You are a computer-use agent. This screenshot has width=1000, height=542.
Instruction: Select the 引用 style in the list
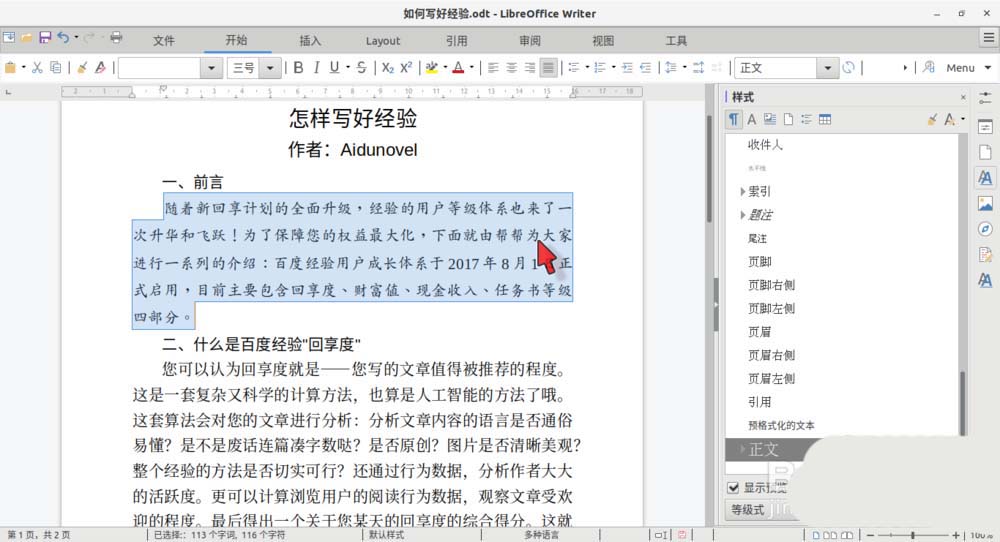pyautogui.click(x=759, y=402)
